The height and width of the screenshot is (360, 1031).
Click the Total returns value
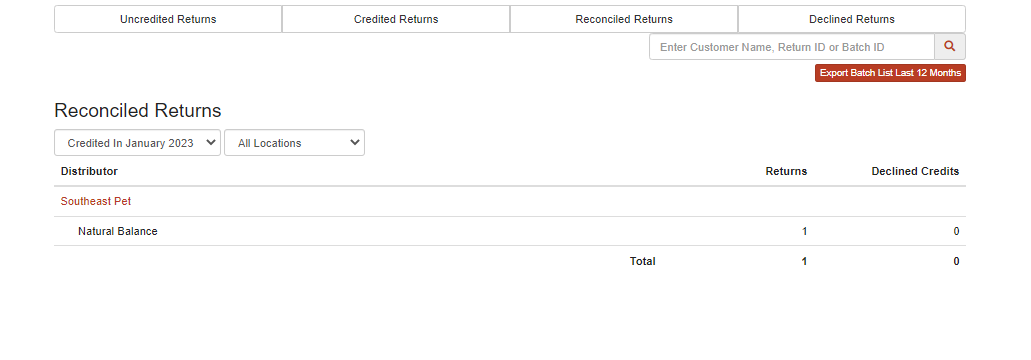[x=804, y=261]
